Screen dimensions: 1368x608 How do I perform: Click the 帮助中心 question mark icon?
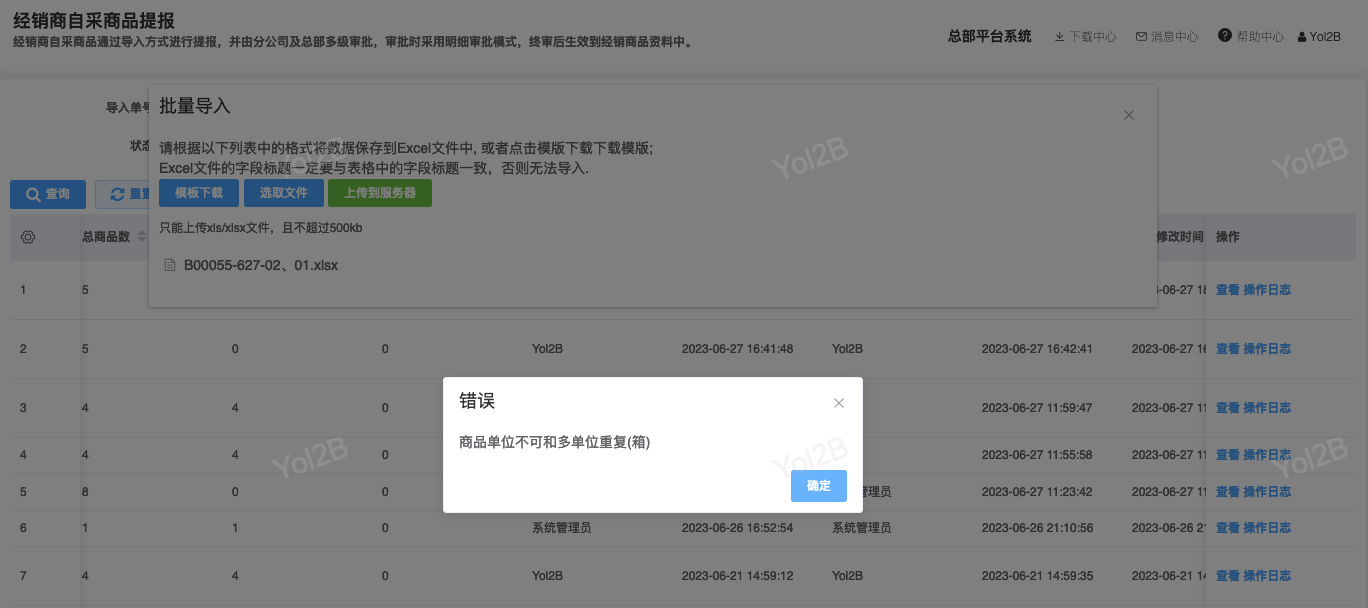(1224, 36)
